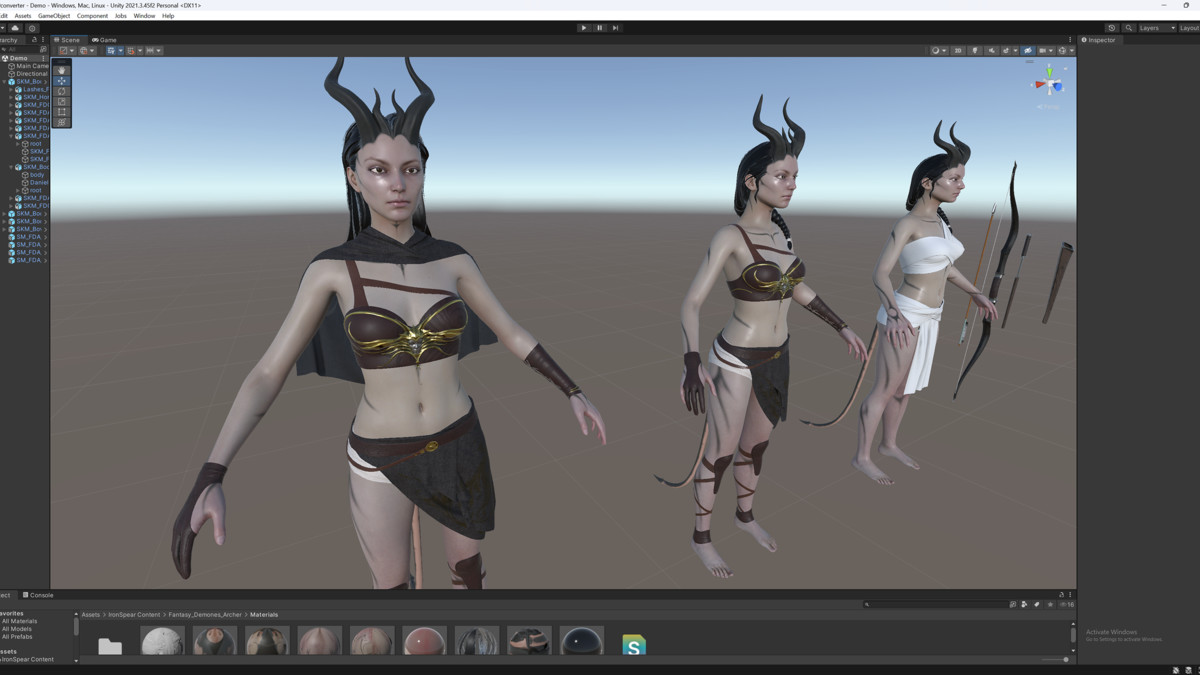Open the scene view search magnifier
Image resolution: width=1200 pixels, height=675 pixels.
[1129, 29]
